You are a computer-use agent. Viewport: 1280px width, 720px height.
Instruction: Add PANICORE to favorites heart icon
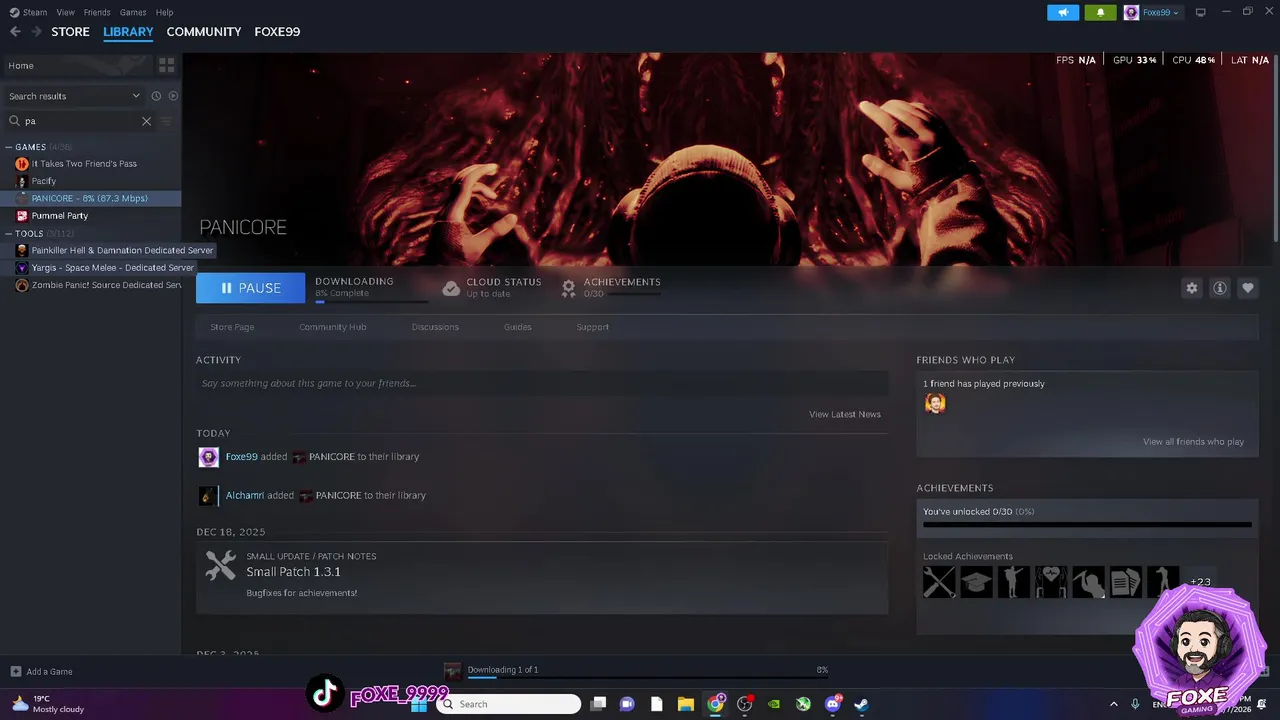click(1248, 288)
